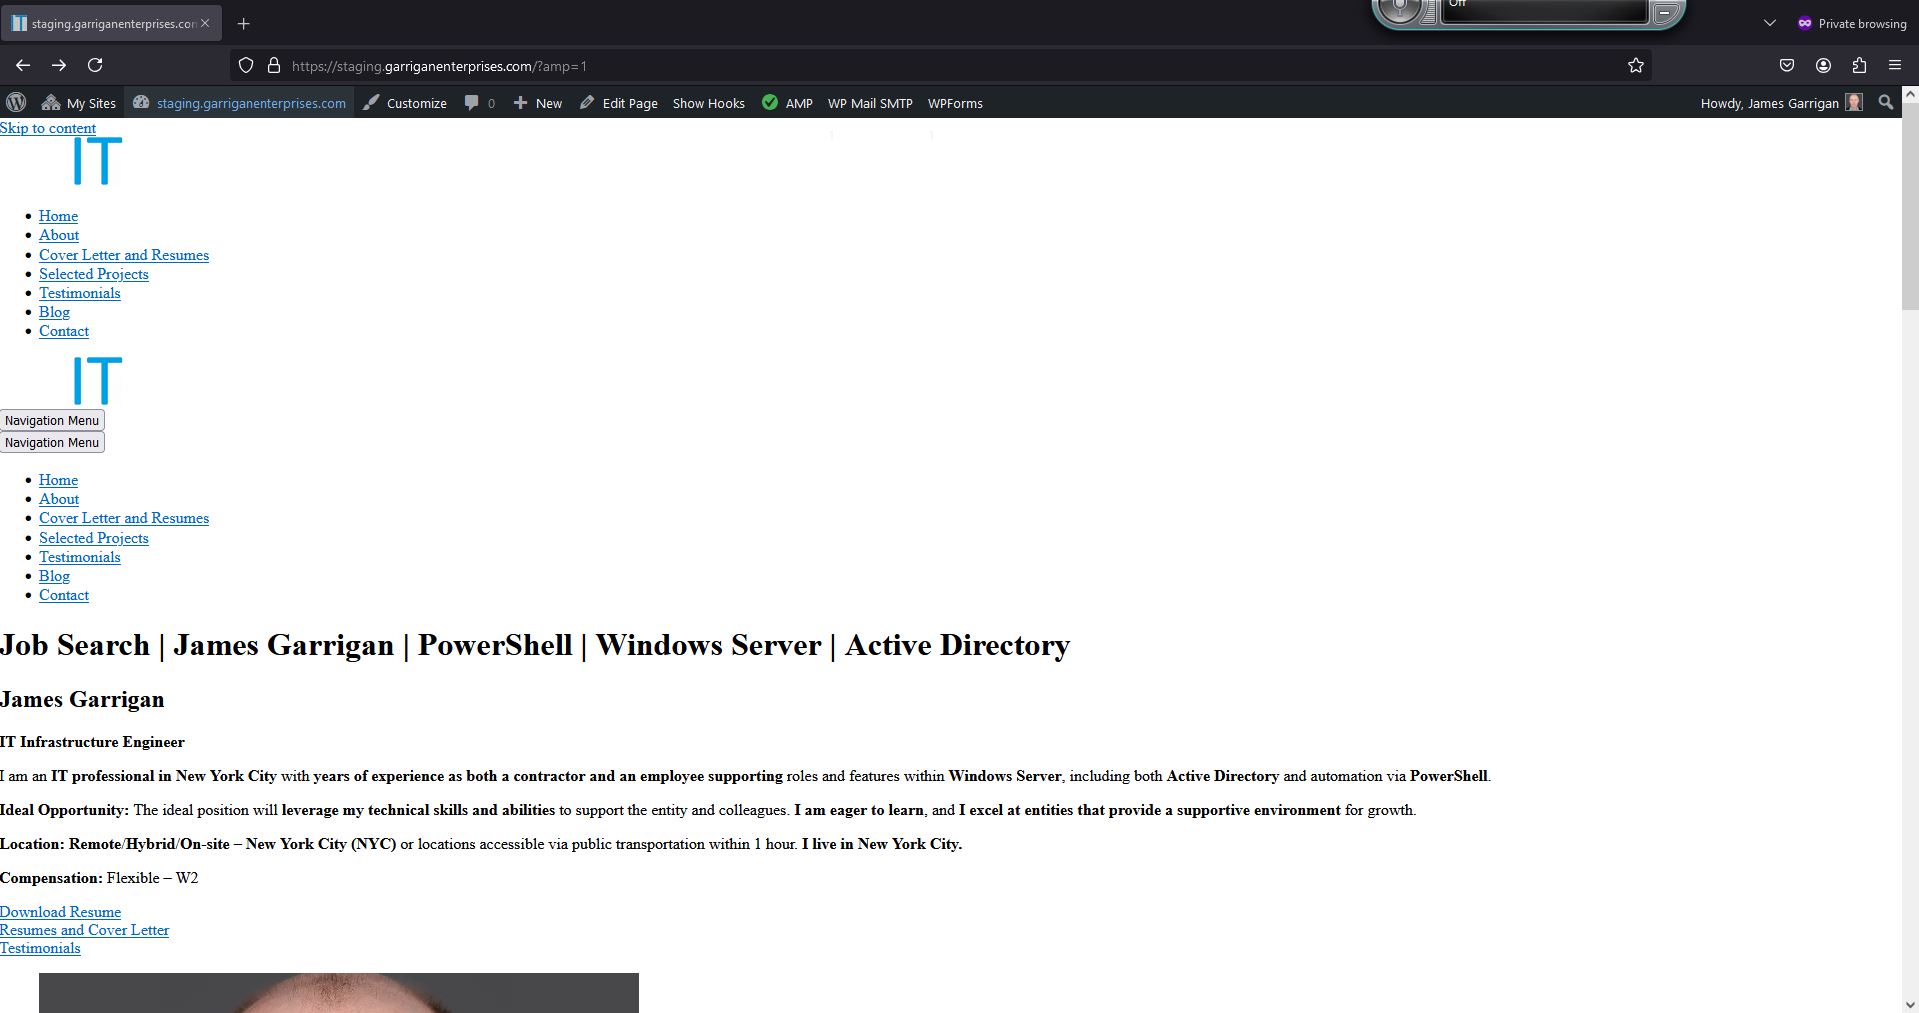Open the tab list chevron

(1768, 22)
